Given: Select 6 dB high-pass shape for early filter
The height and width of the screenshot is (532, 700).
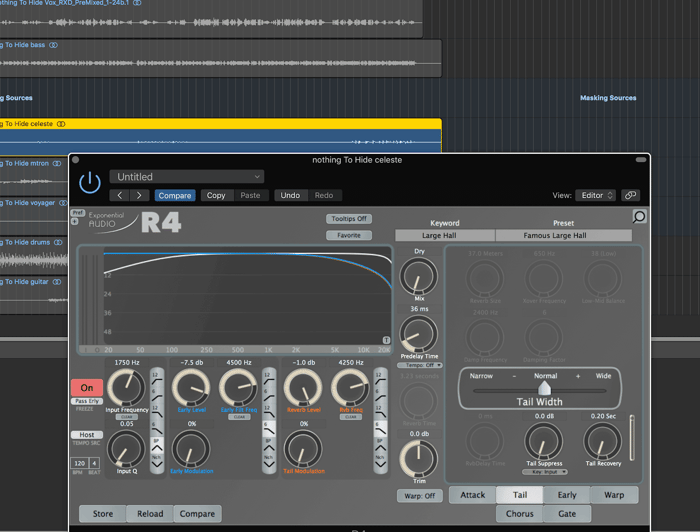Looking at the screenshot, I should pyautogui.click(x=268, y=395).
